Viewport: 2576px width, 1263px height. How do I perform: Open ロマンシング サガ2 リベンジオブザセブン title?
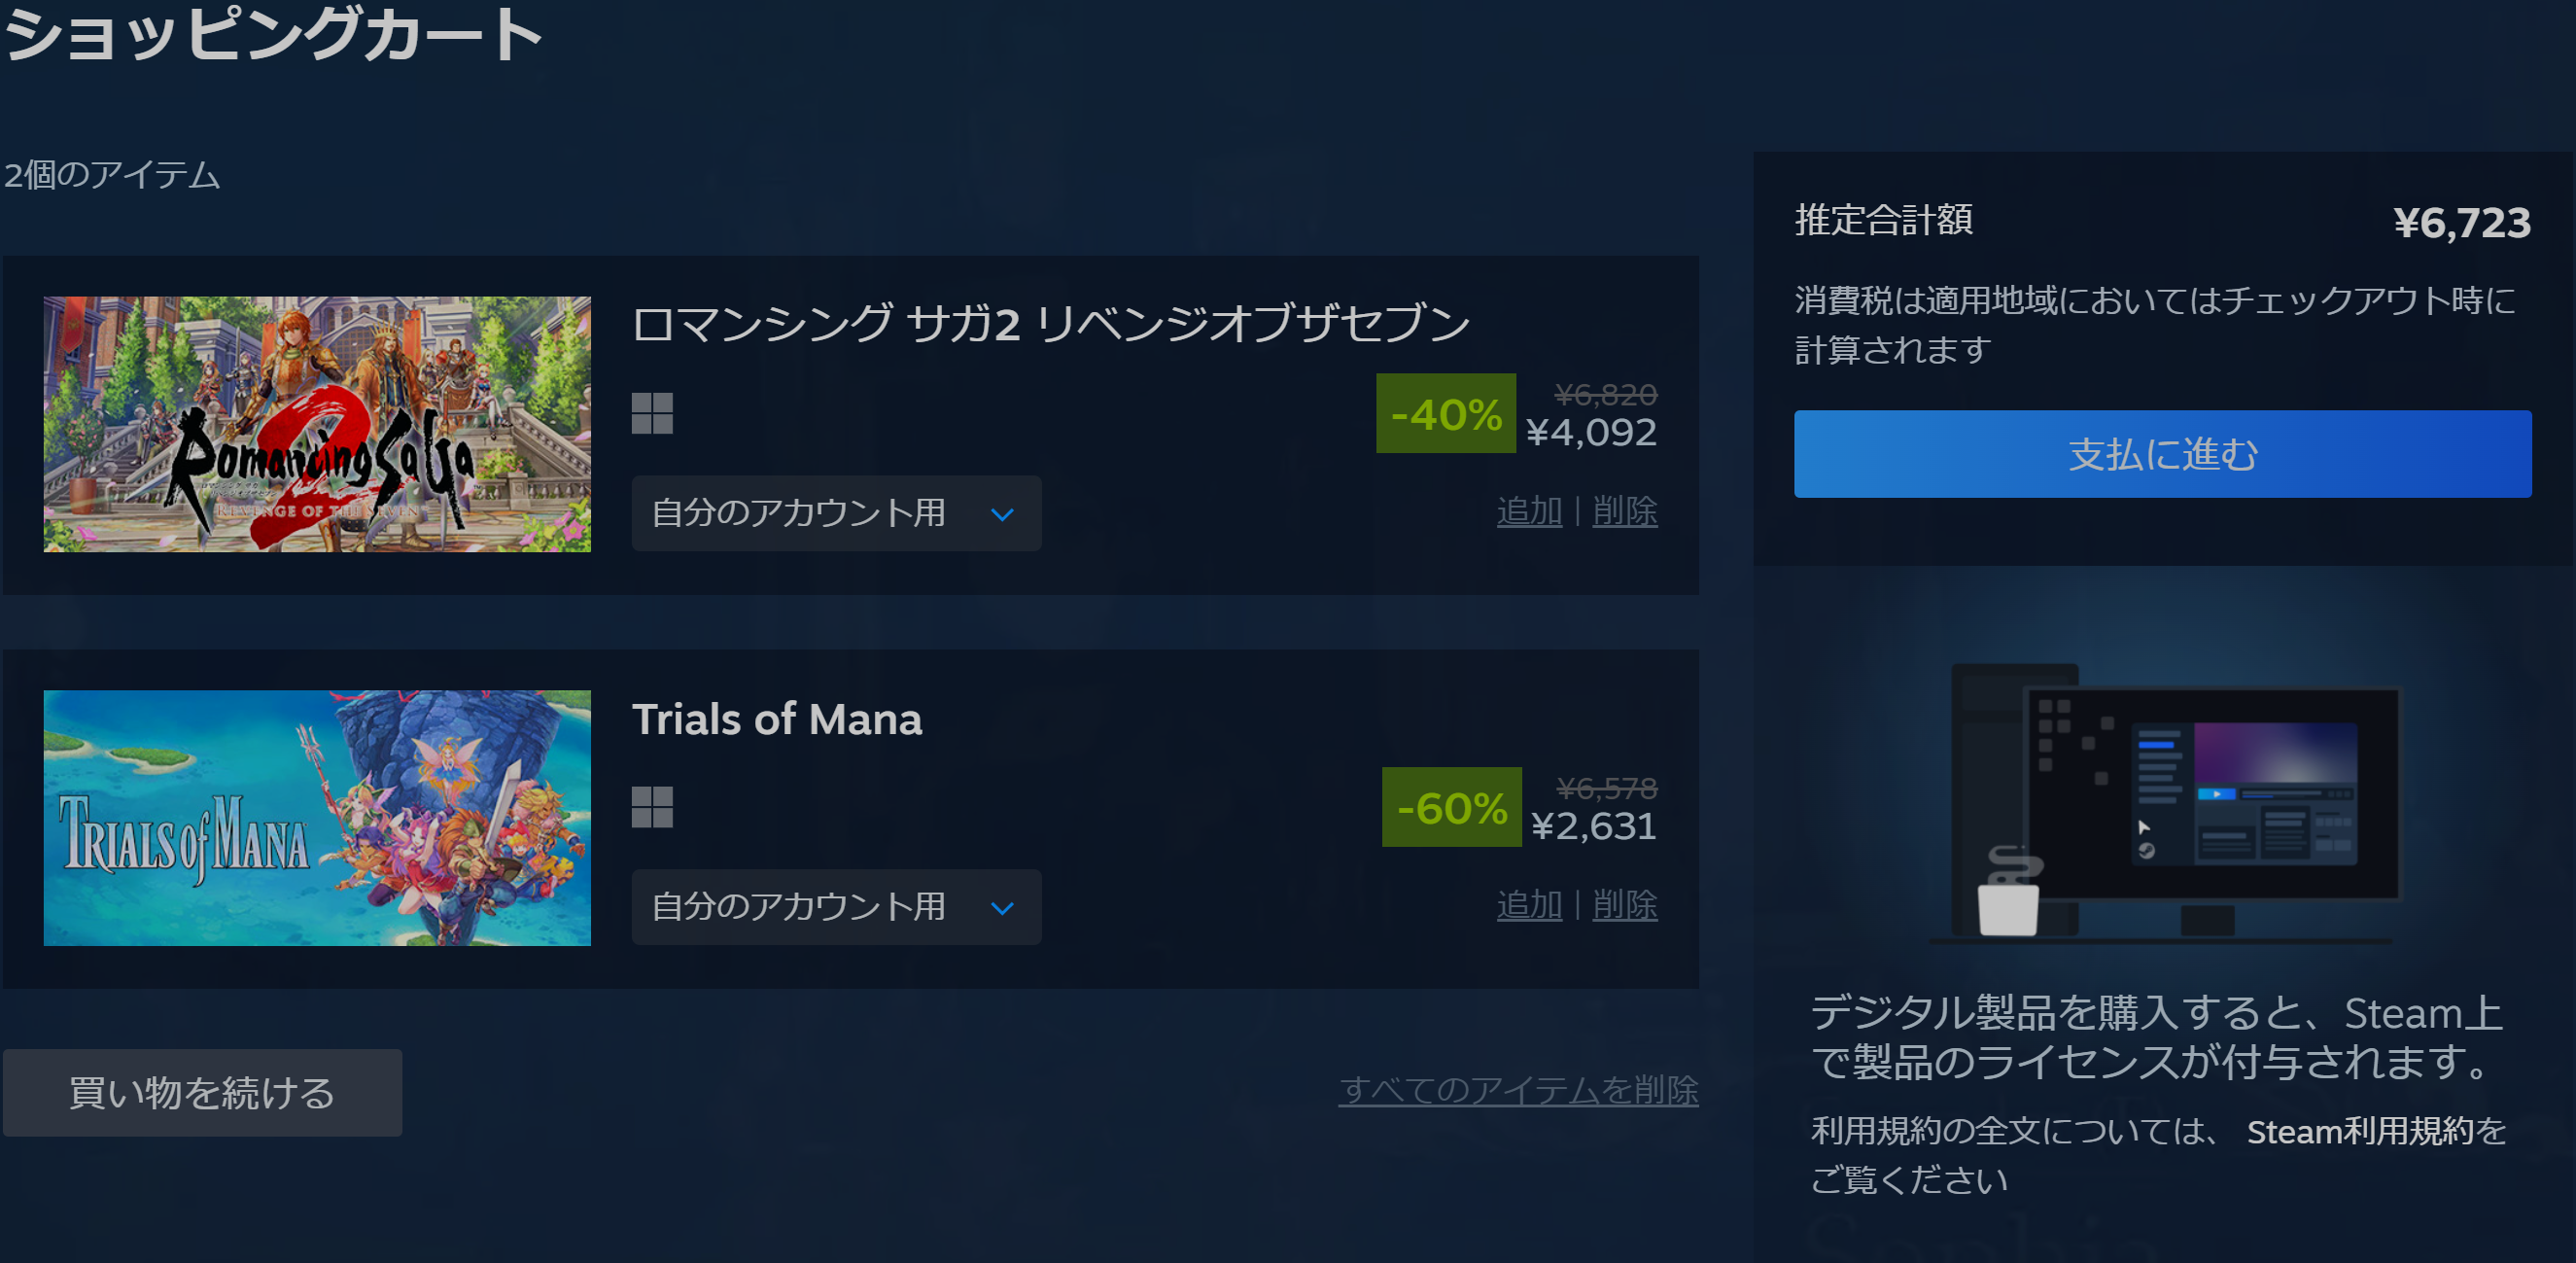[x=1050, y=324]
